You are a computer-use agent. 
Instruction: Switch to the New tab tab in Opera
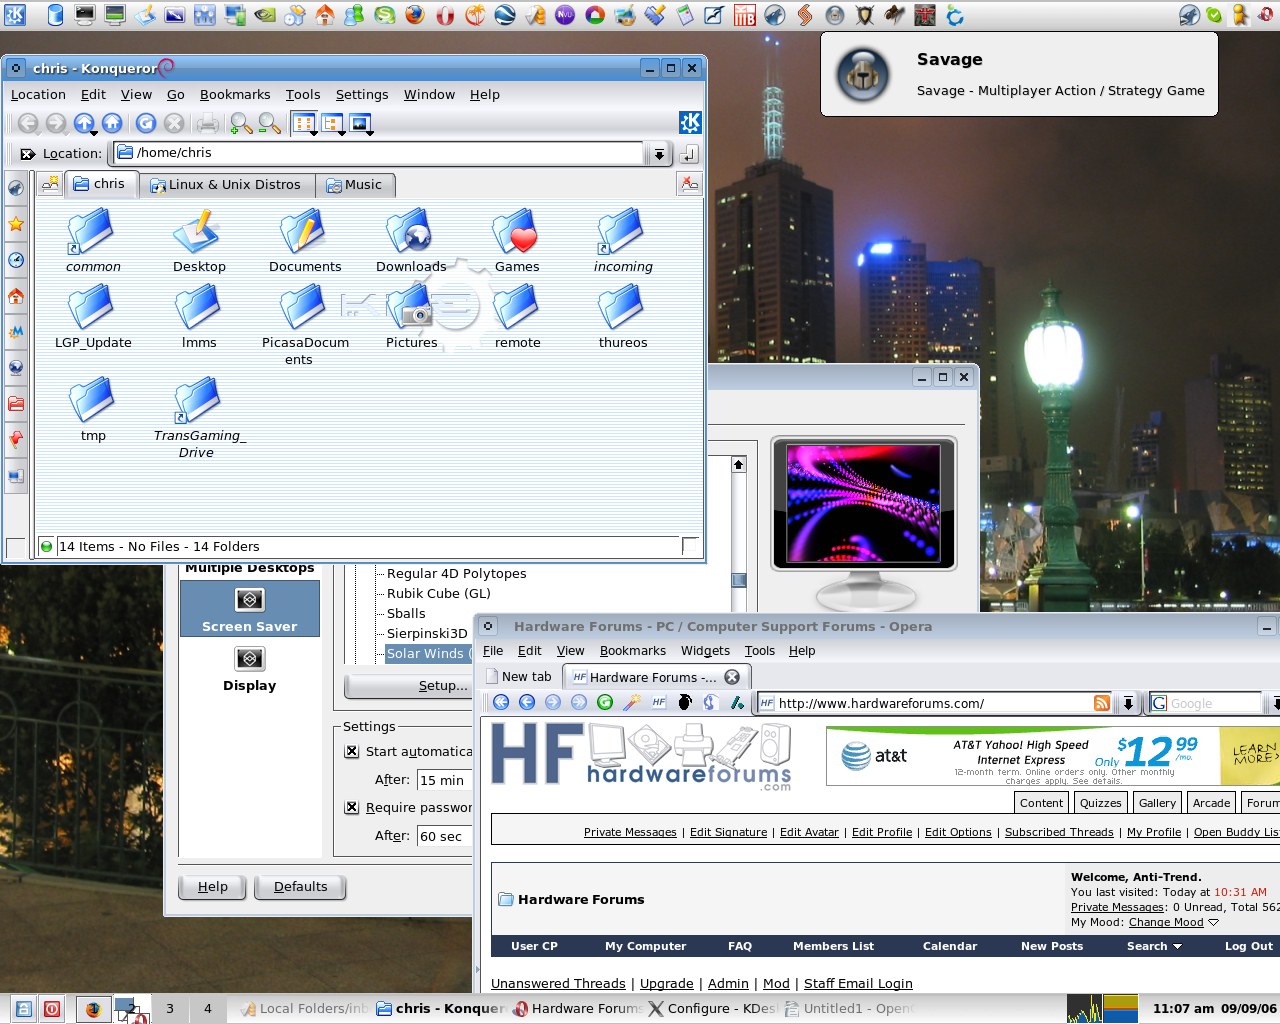[x=519, y=677]
